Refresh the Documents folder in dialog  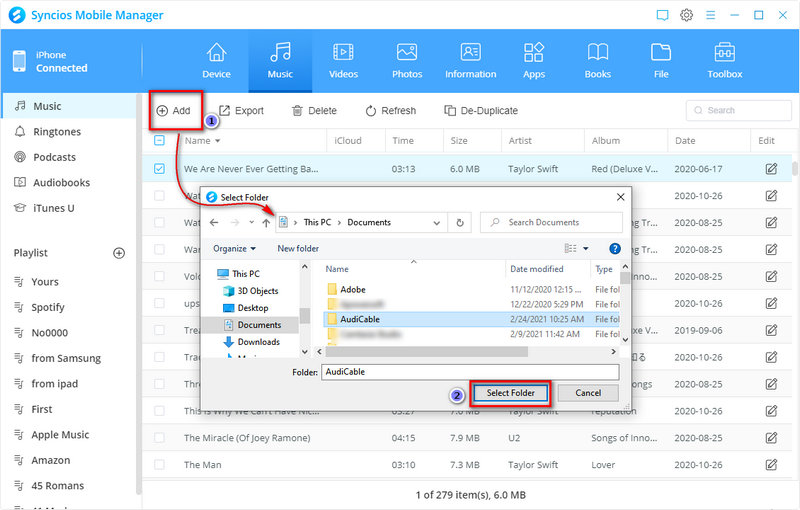[460, 222]
